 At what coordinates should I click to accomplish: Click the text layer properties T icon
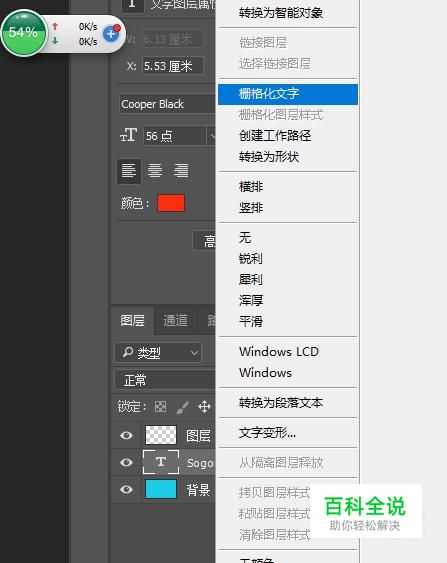pos(132,4)
